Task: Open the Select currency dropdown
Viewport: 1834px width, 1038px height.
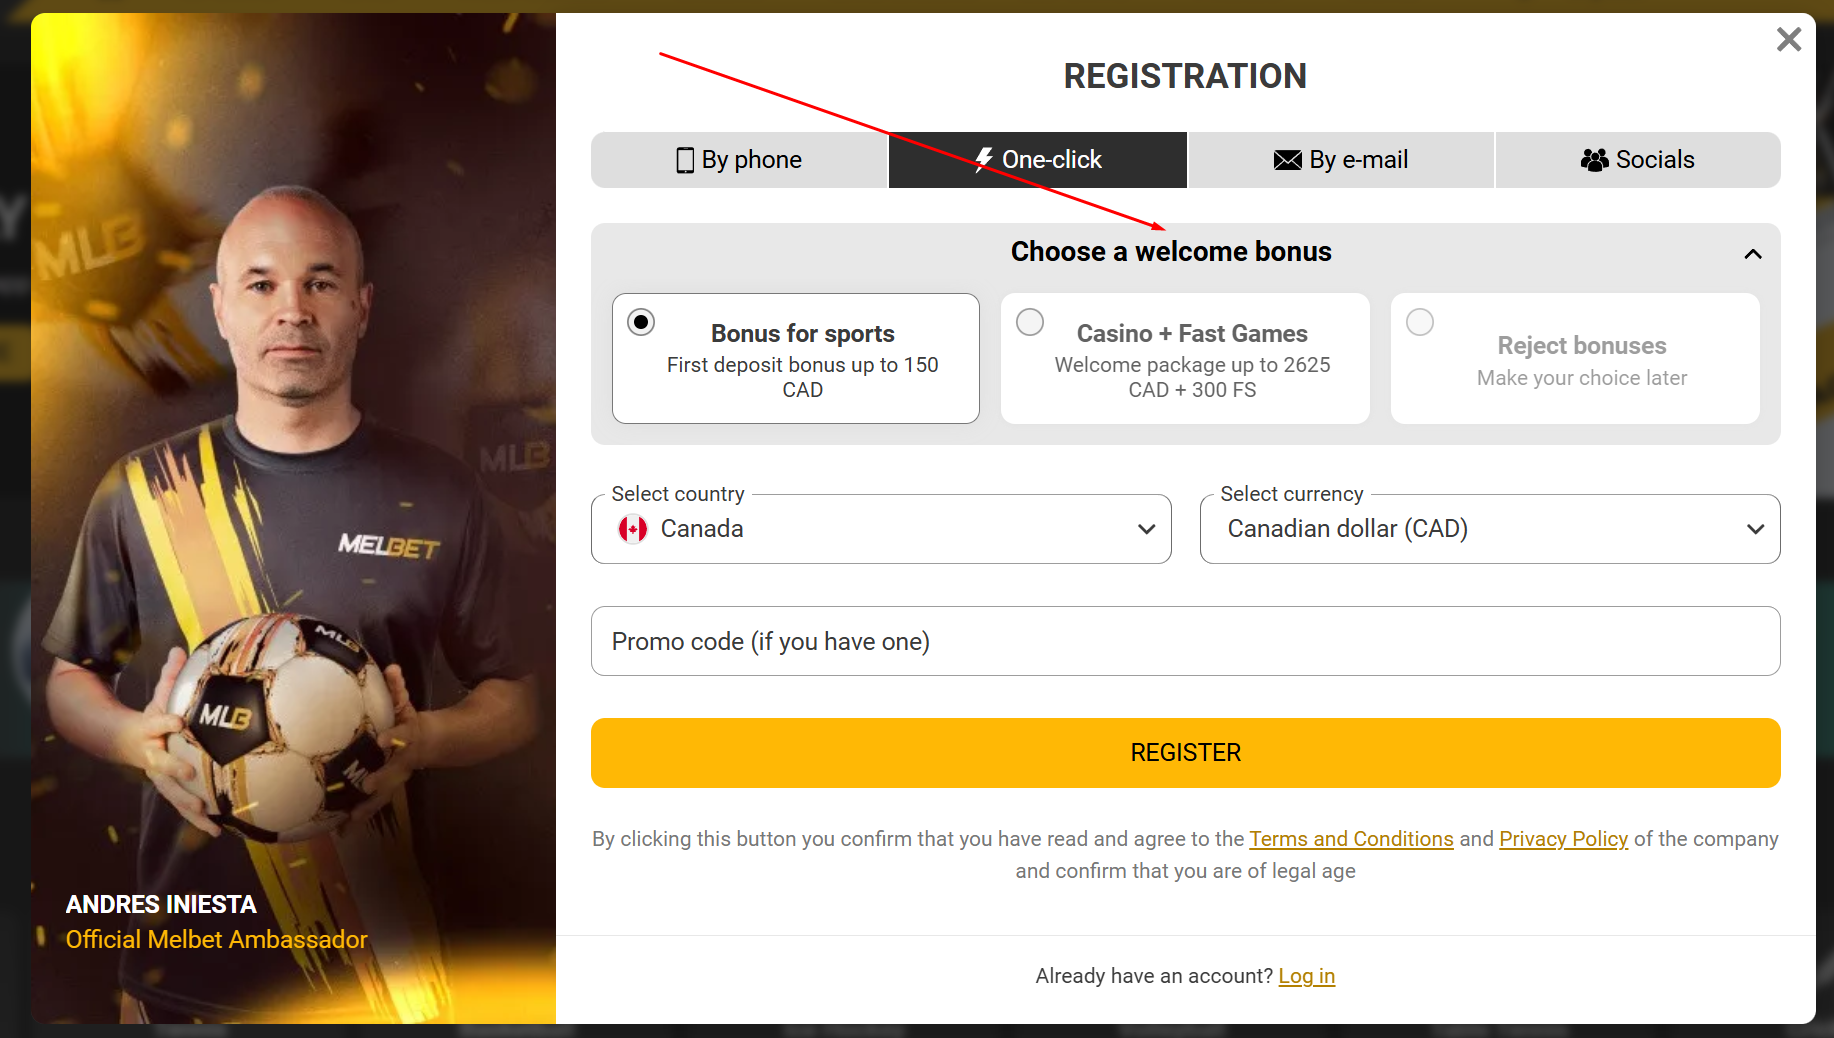Action: tap(1489, 529)
